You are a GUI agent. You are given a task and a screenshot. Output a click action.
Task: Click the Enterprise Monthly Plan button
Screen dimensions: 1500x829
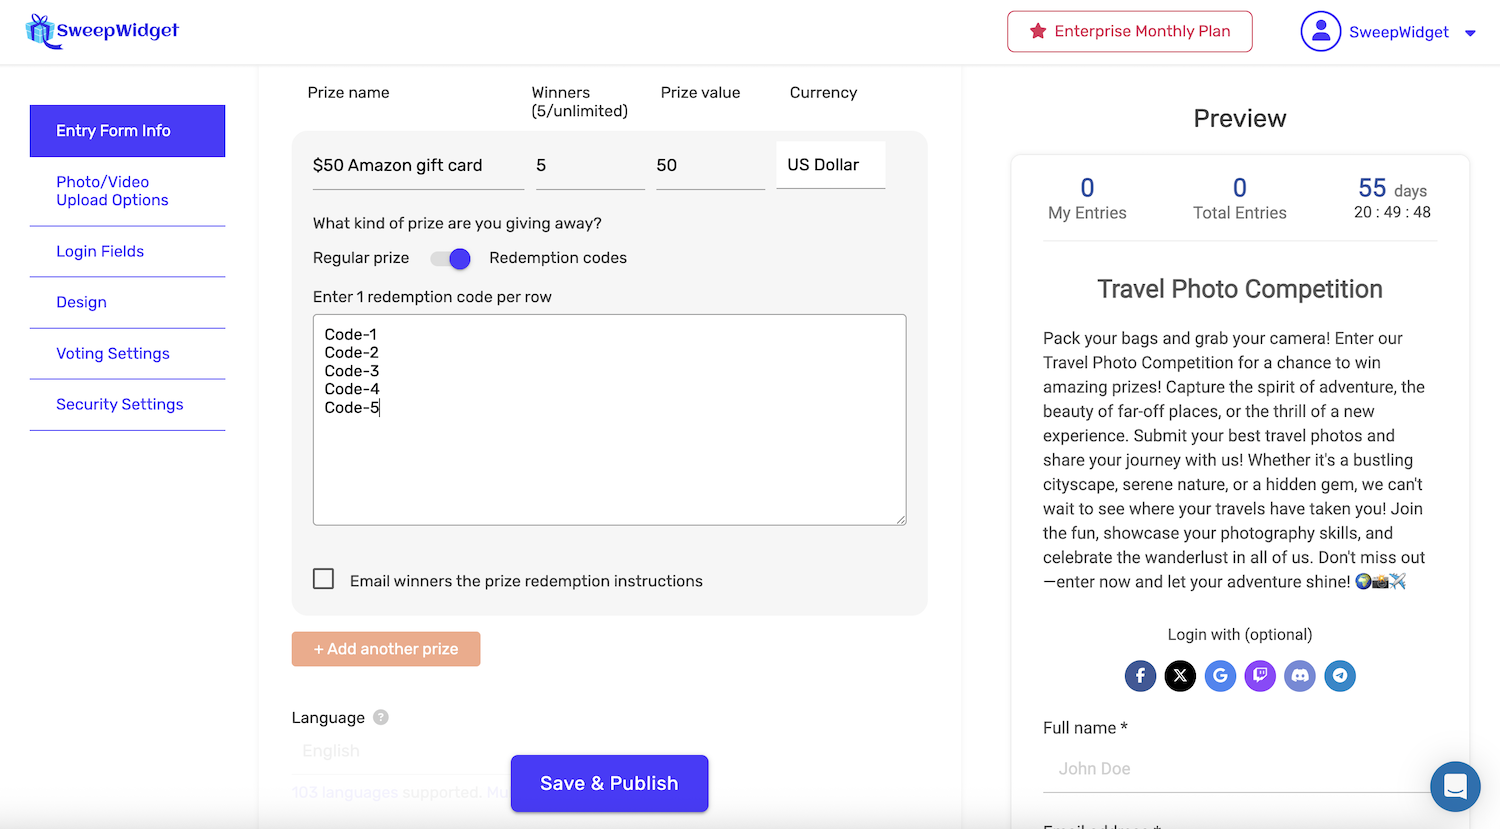point(1129,32)
